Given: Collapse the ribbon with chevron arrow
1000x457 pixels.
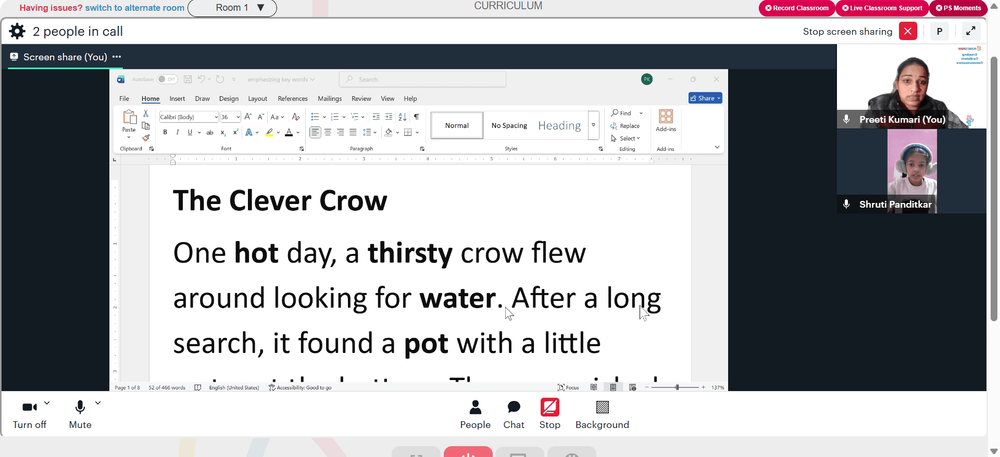Looking at the screenshot, I should point(717,147).
